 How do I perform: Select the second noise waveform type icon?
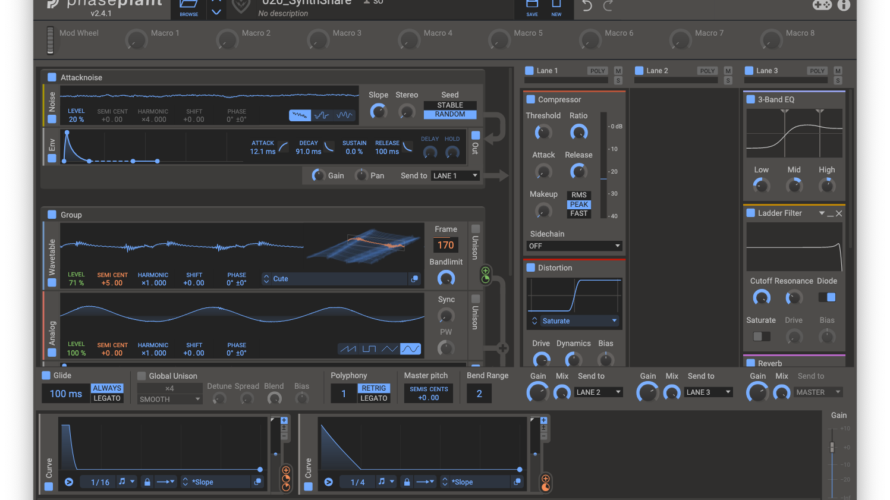click(322, 115)
